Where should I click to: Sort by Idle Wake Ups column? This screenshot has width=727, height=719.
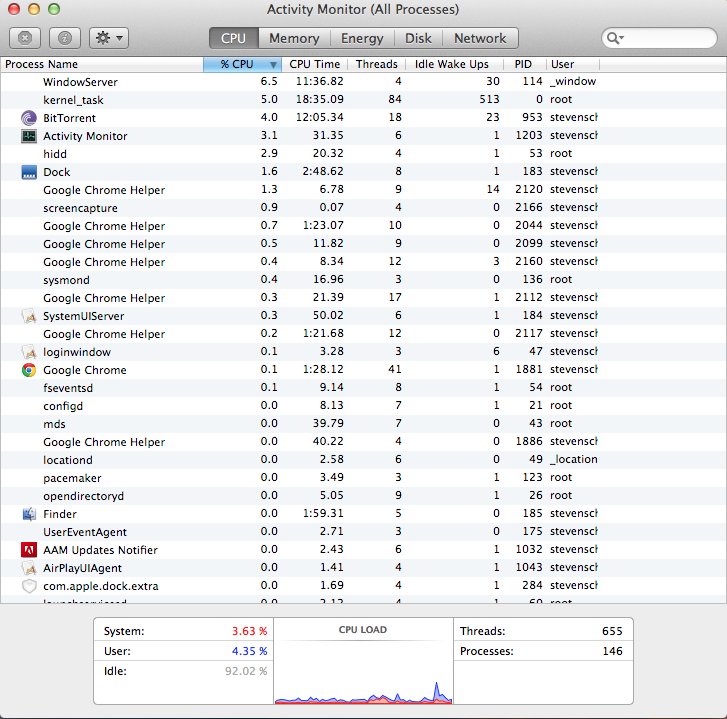click(x=452, y=64)
